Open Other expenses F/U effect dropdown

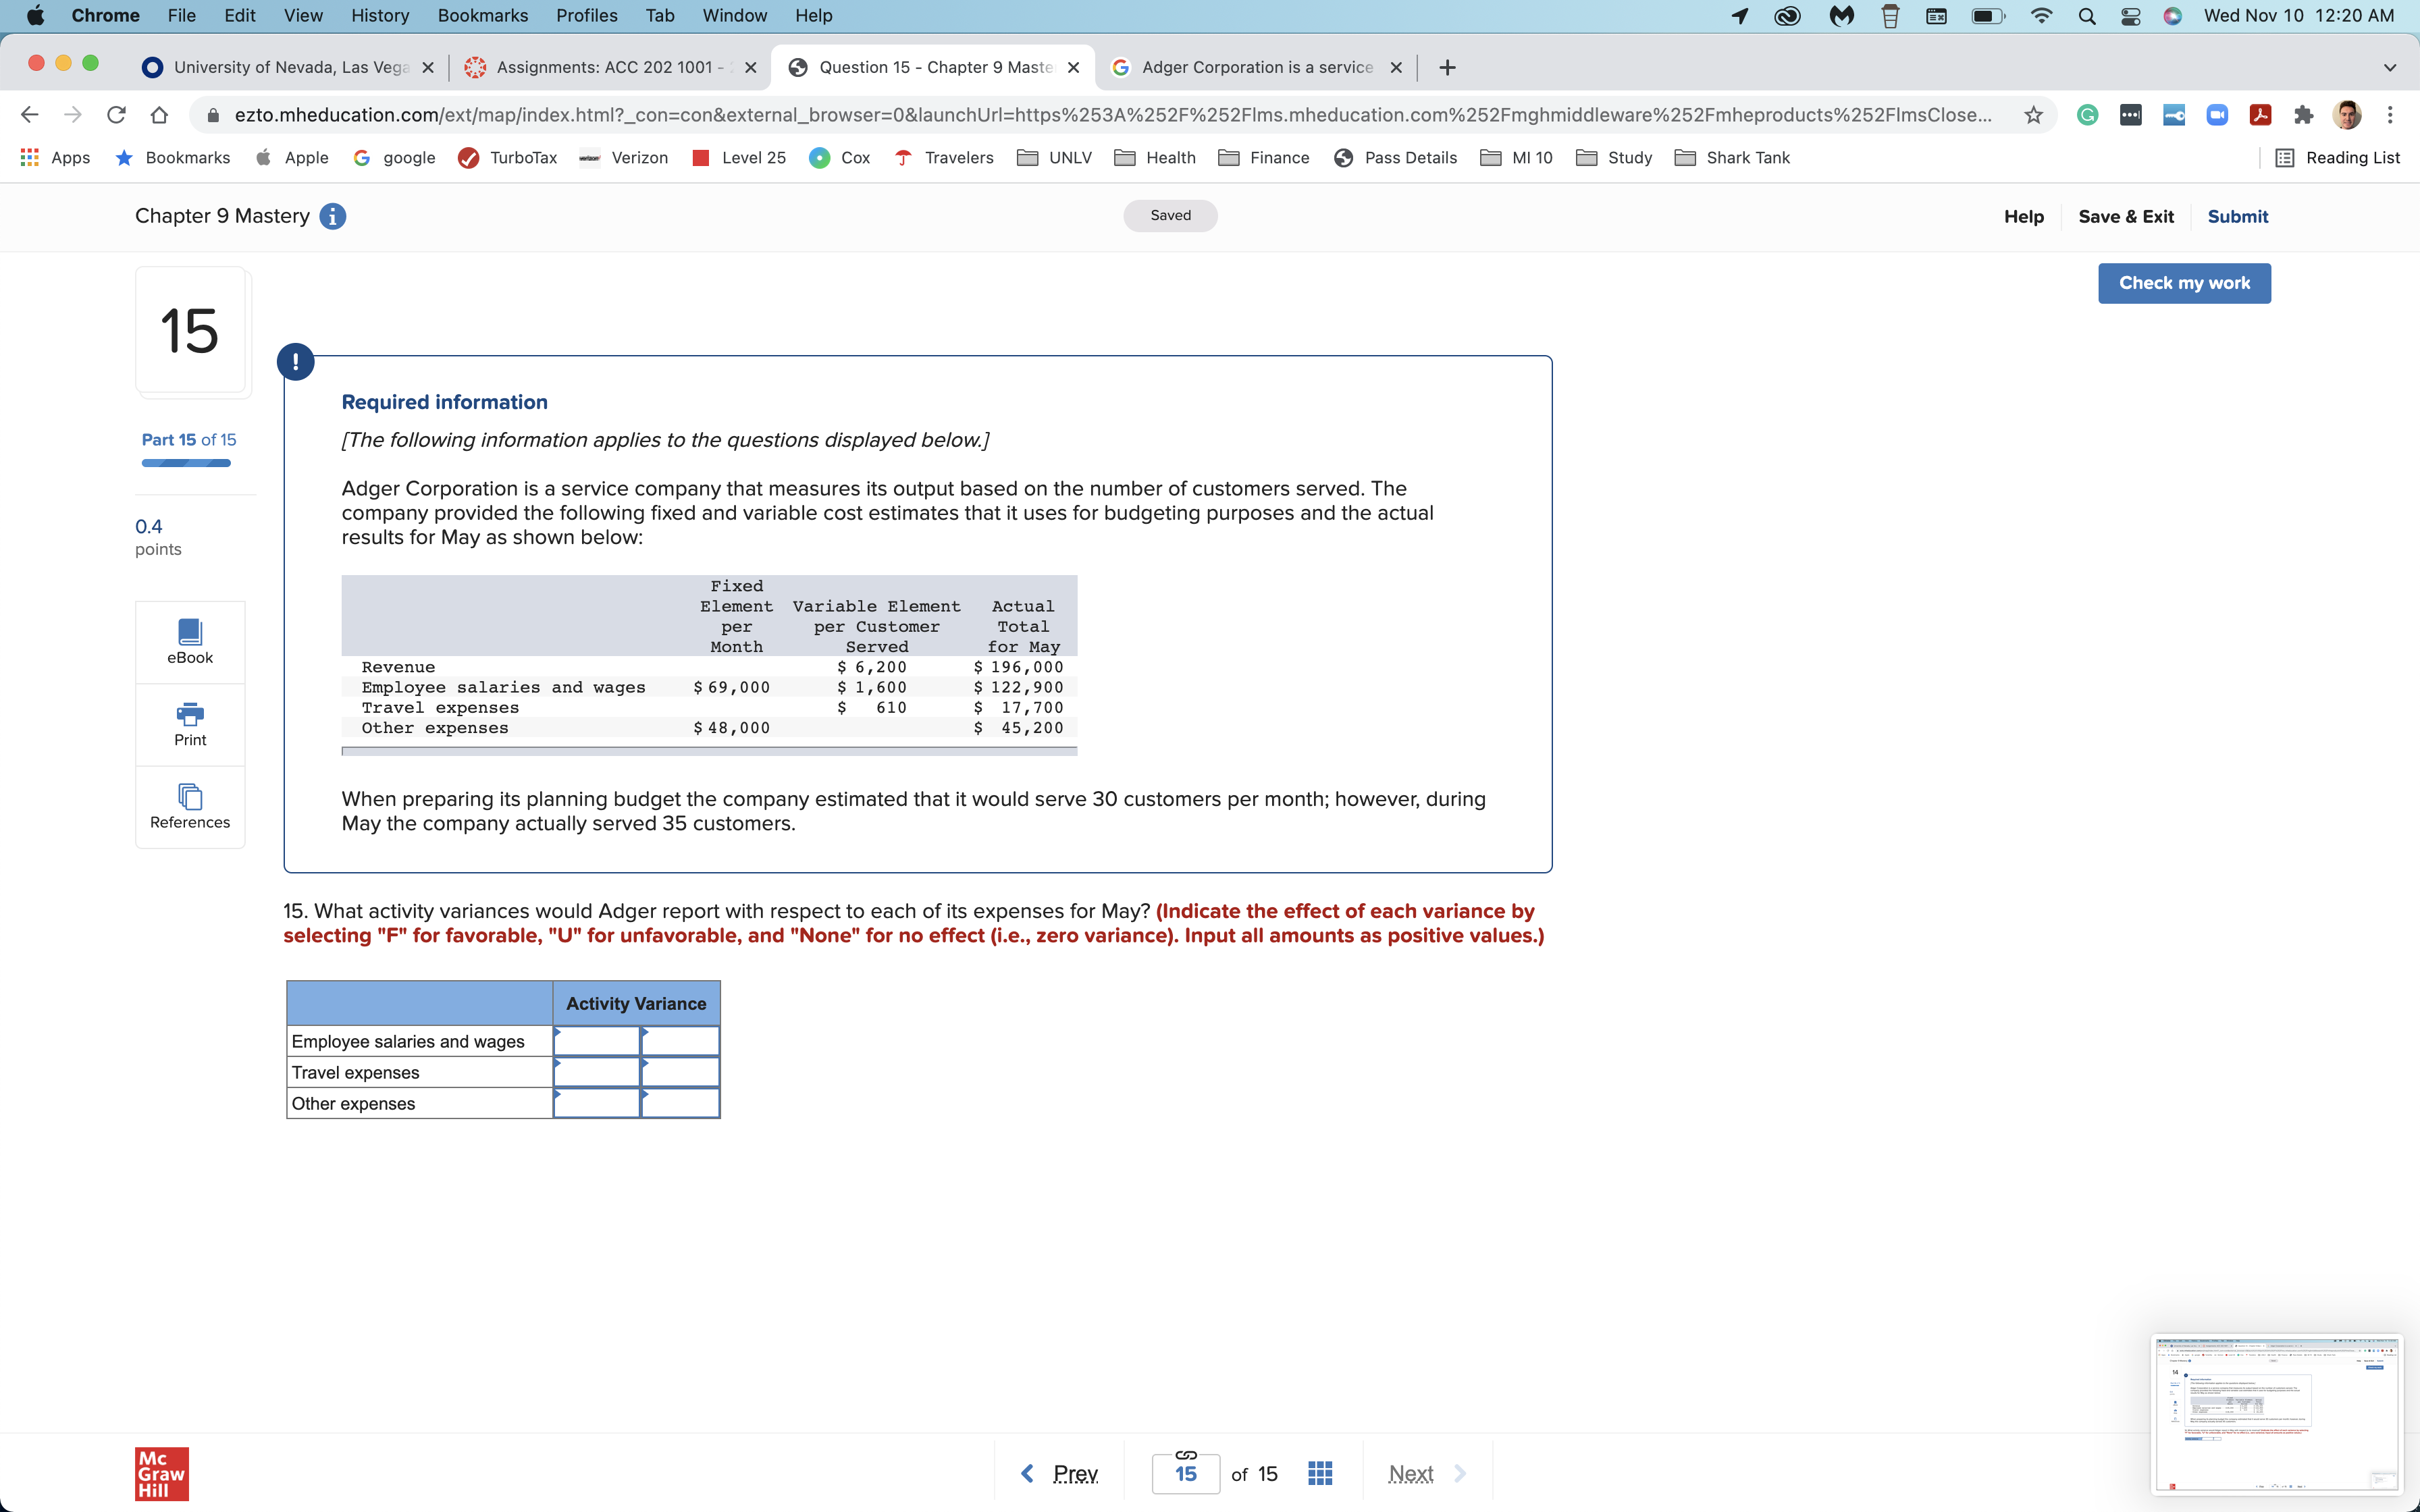pos(680,1103)
